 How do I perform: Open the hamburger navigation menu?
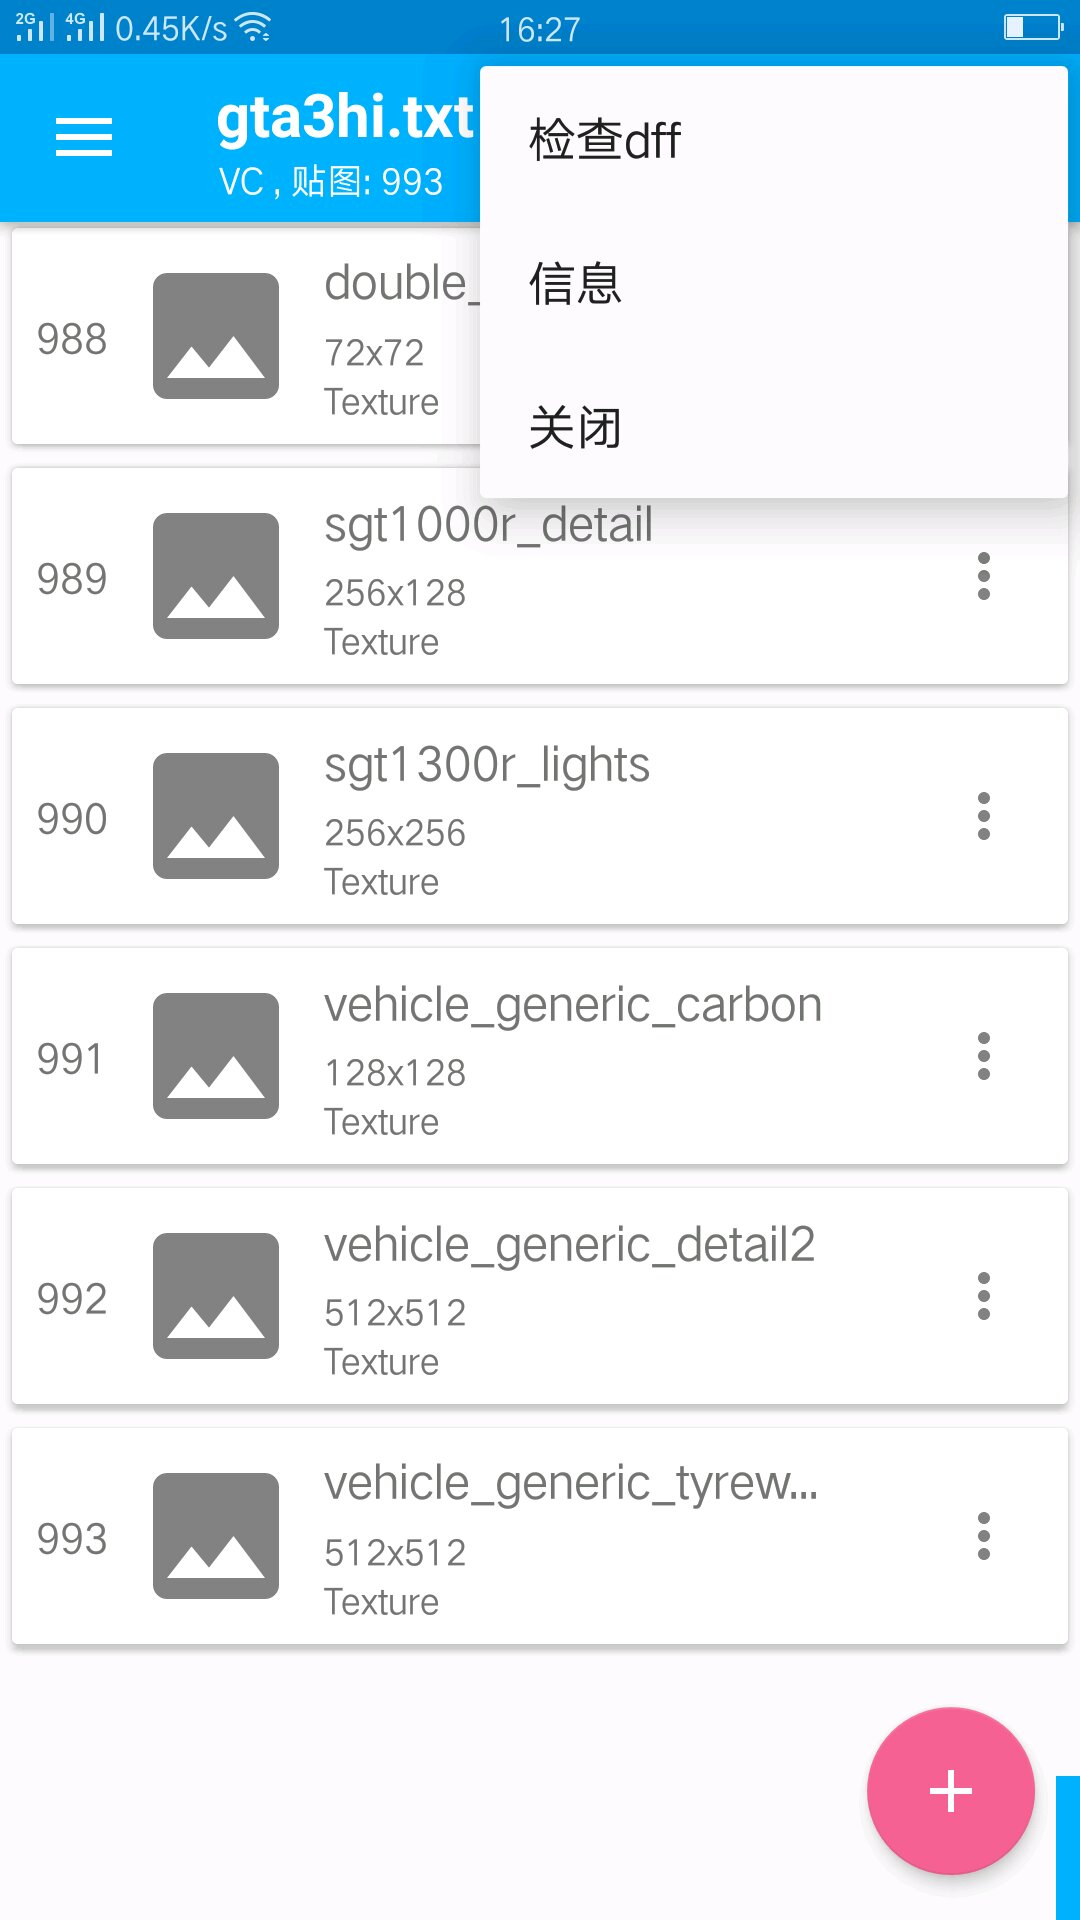pos(84,137)
